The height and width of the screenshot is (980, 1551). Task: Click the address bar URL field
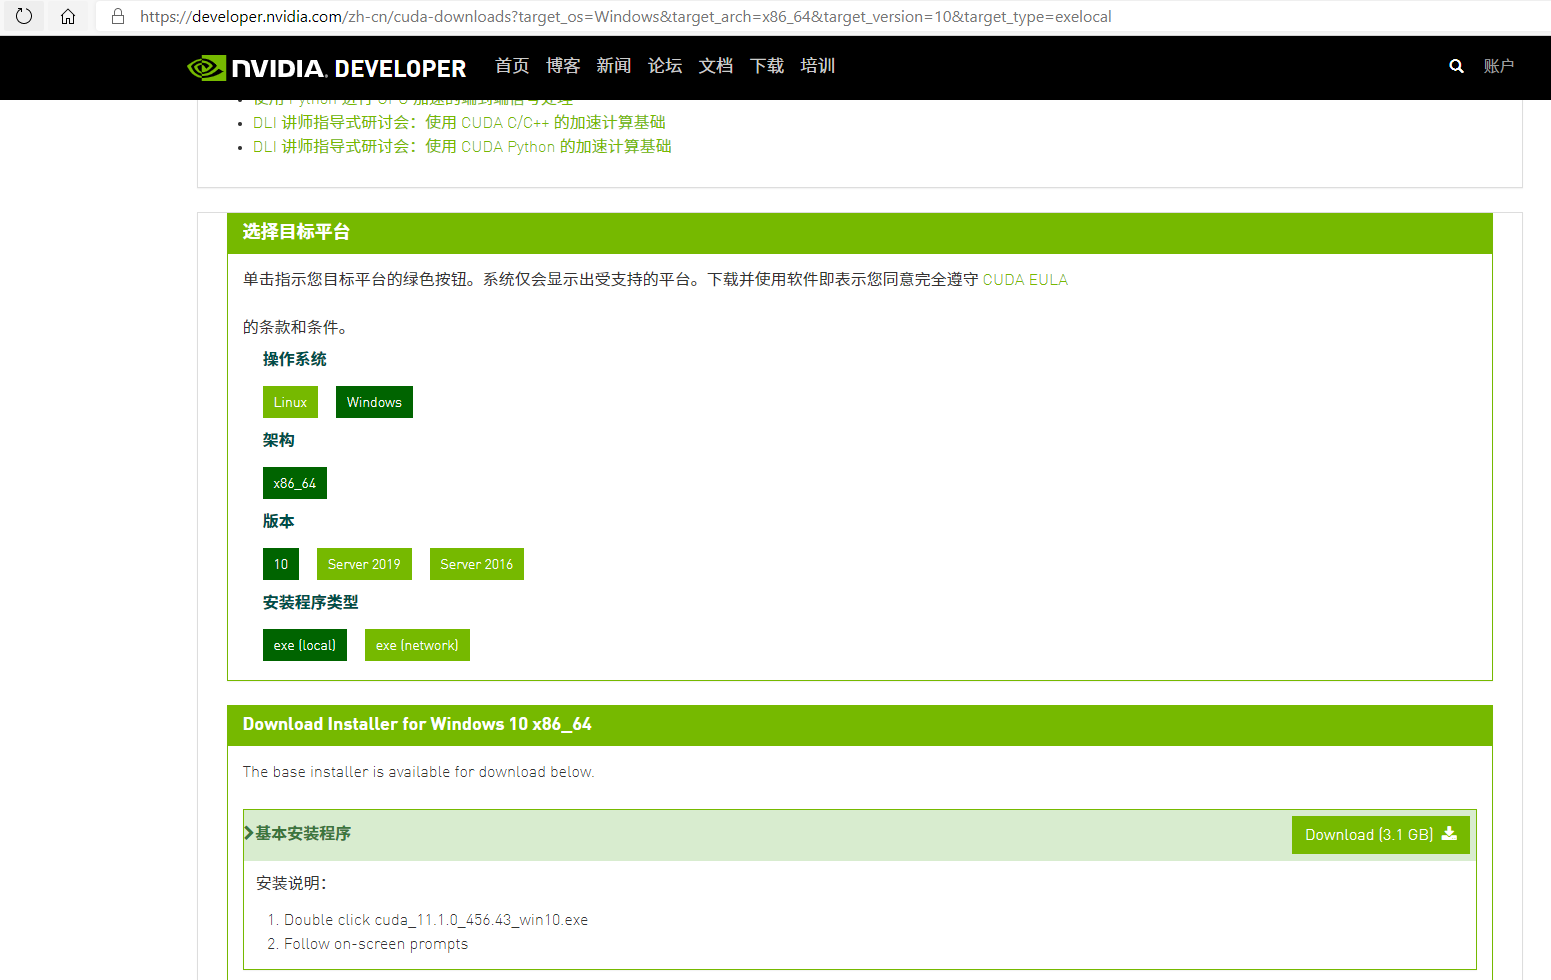(820, 16)
